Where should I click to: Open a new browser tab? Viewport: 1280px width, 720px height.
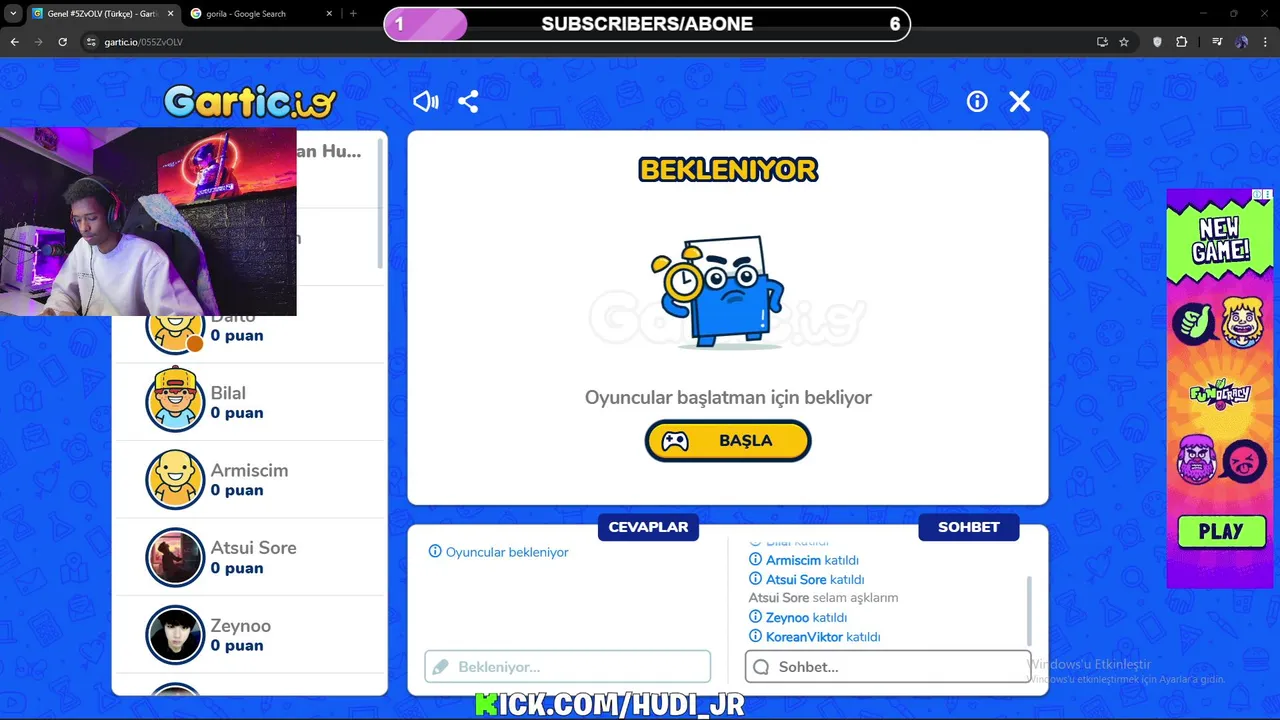click(353, 14)
